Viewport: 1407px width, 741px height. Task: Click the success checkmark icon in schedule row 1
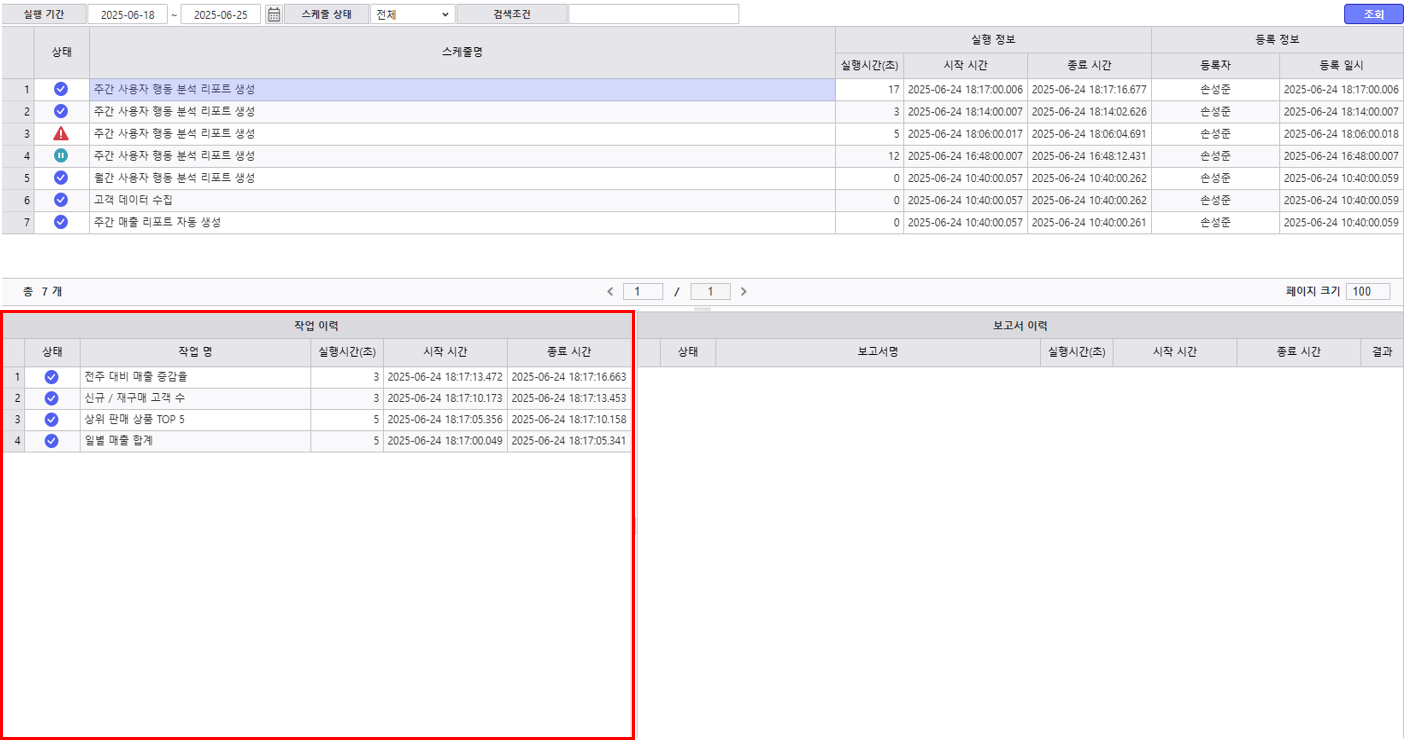pos(61,89)
